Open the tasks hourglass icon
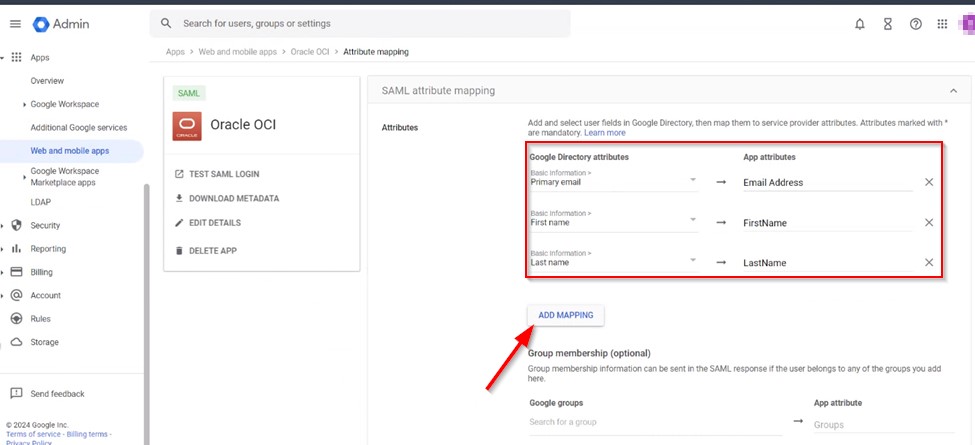The width and height of the screenshot is (975, 445). (887, 24)
